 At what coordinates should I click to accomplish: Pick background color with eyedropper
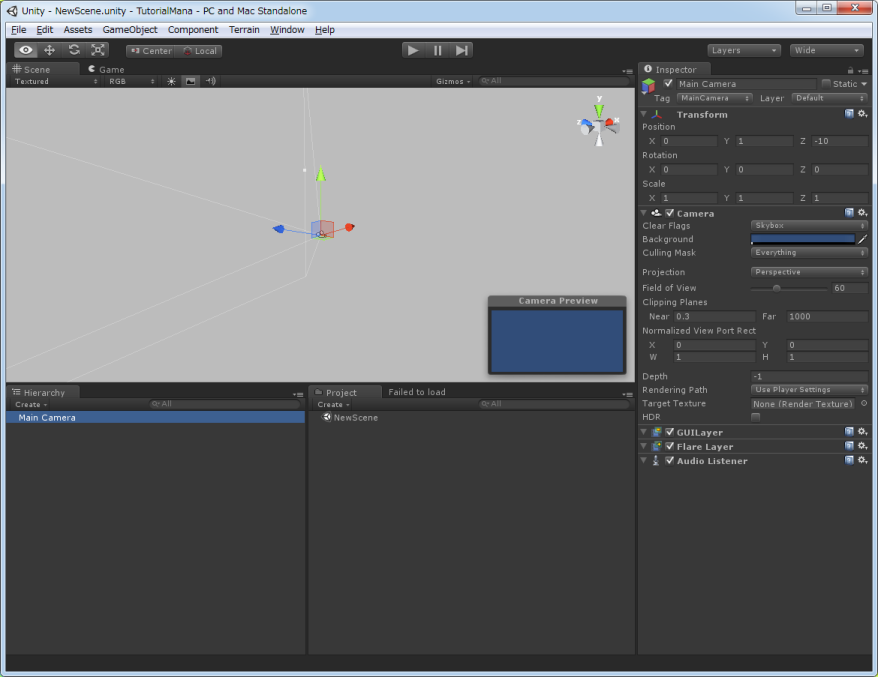[x=863, y=239]
